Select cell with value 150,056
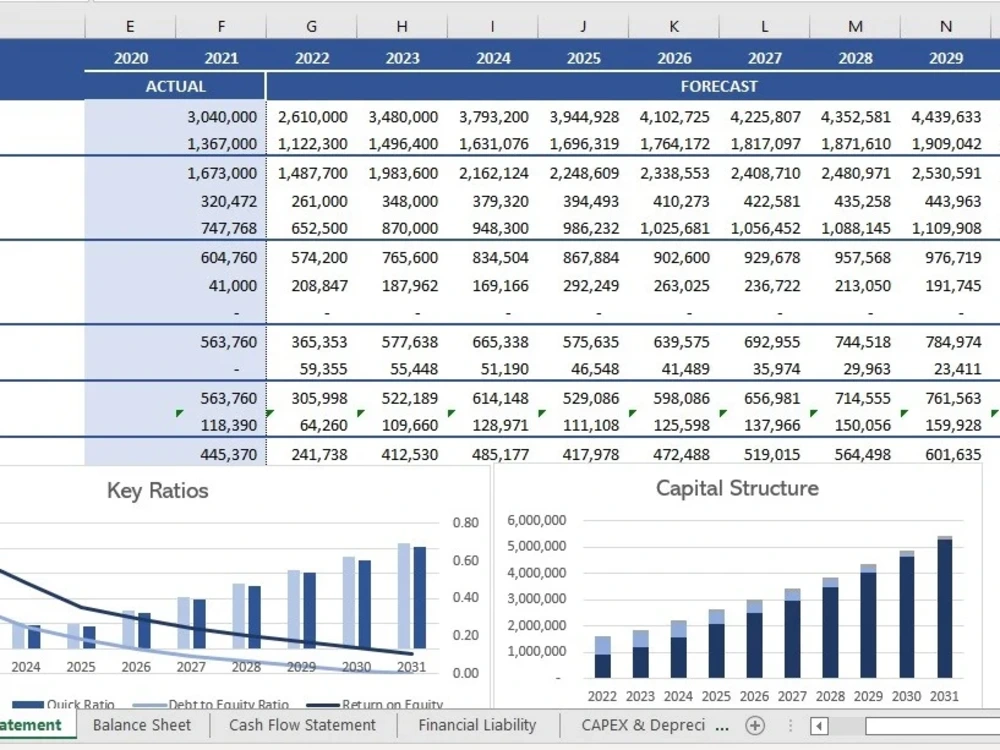1000x750 pixels. pos(855,425)
